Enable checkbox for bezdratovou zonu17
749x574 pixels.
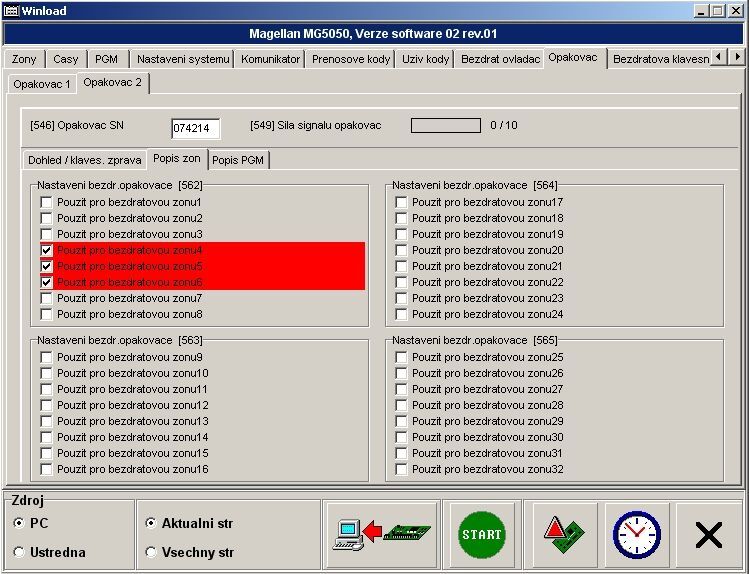coord(402,202)
